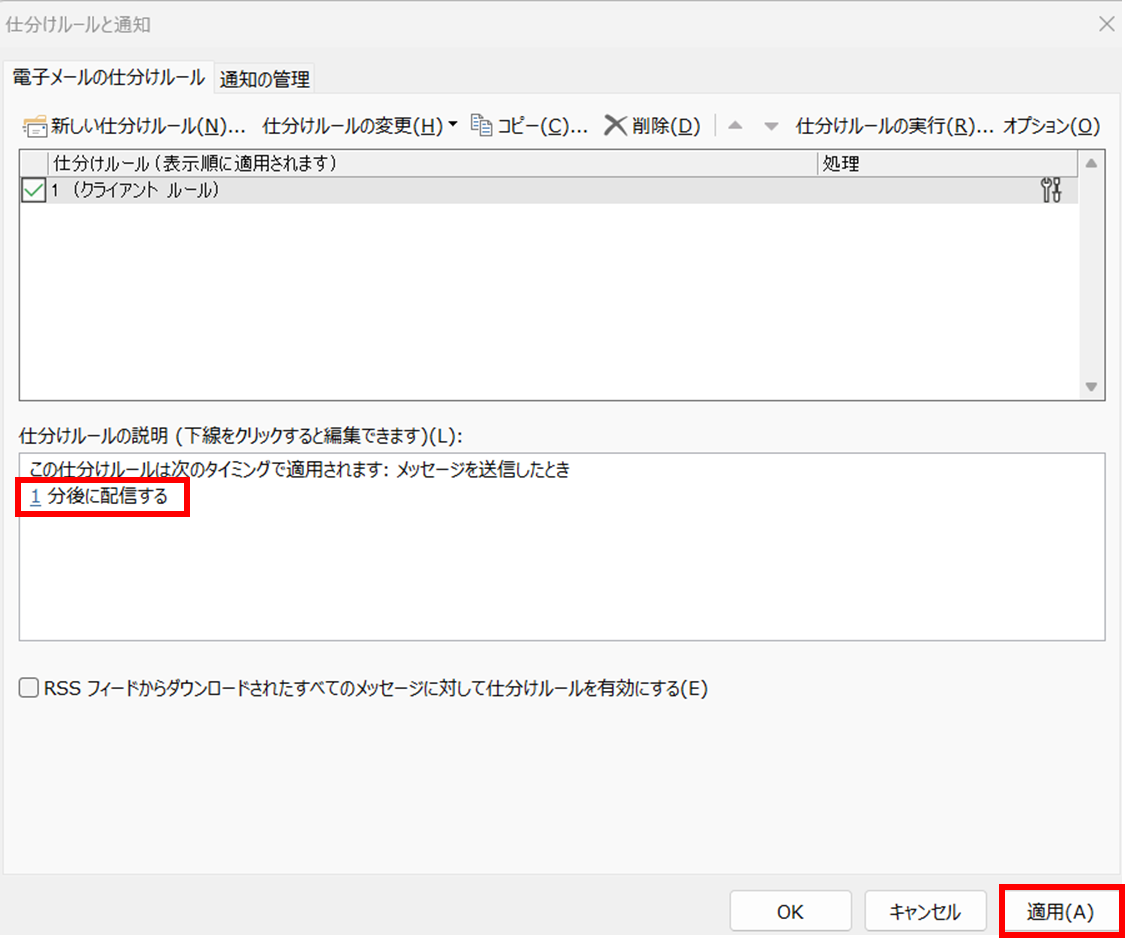Click the delete X icon
This screenshot has width=1125, height=938.
coord(615,126)
